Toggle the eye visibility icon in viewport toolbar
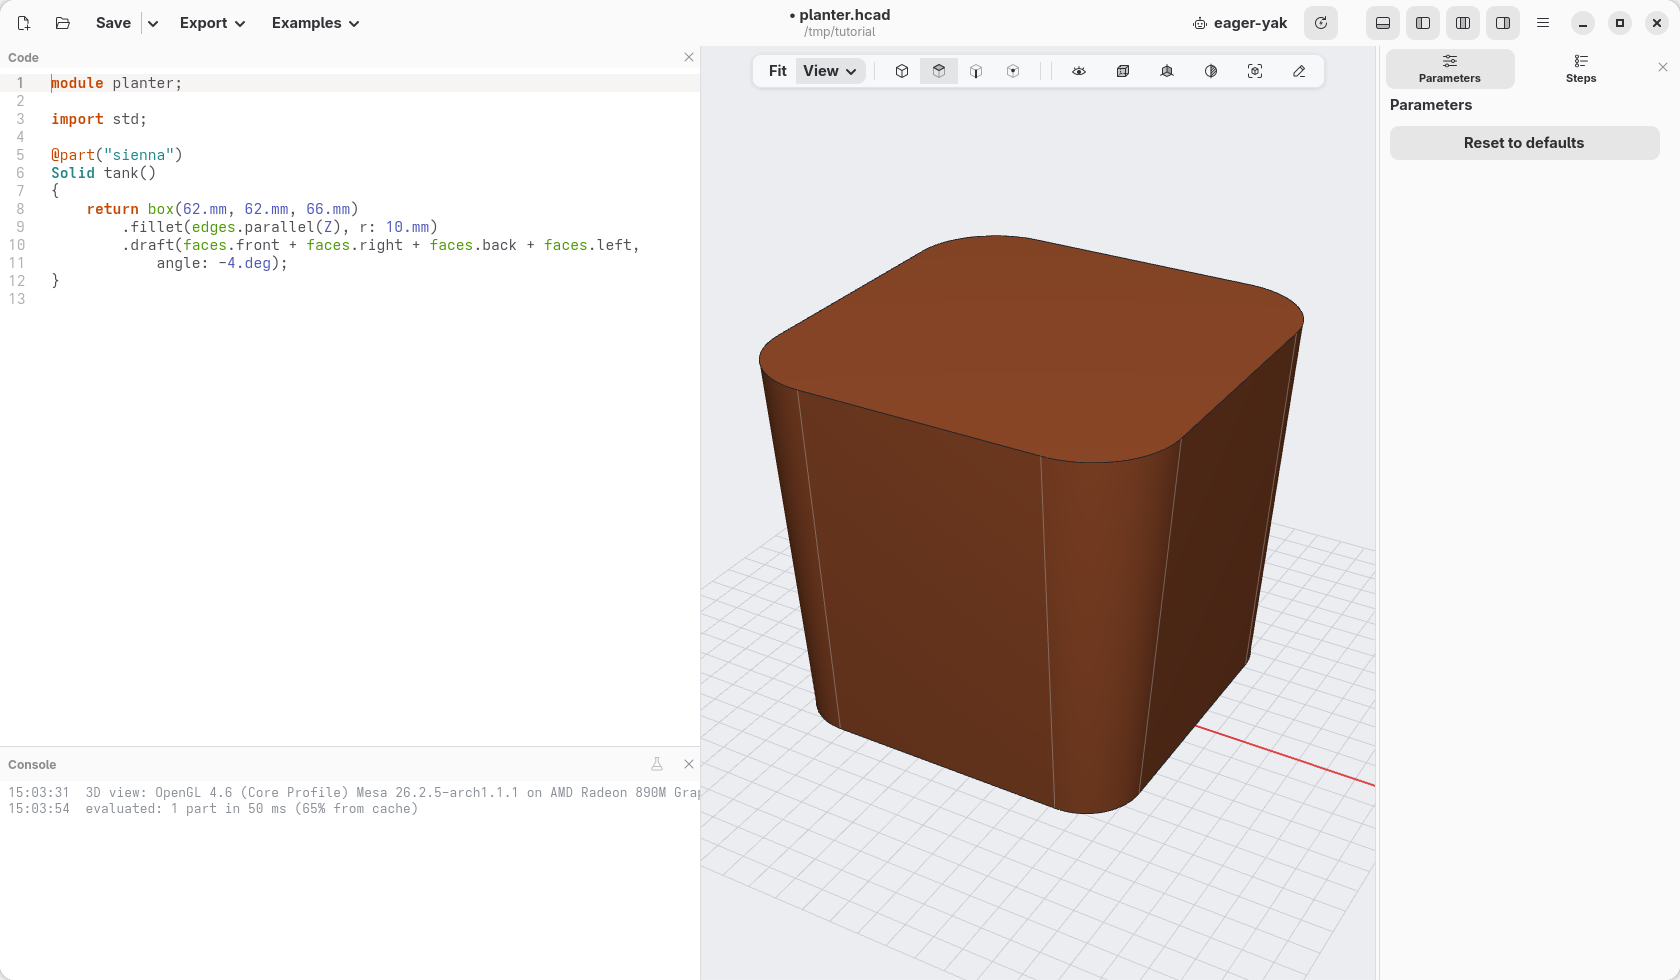 1079,71
